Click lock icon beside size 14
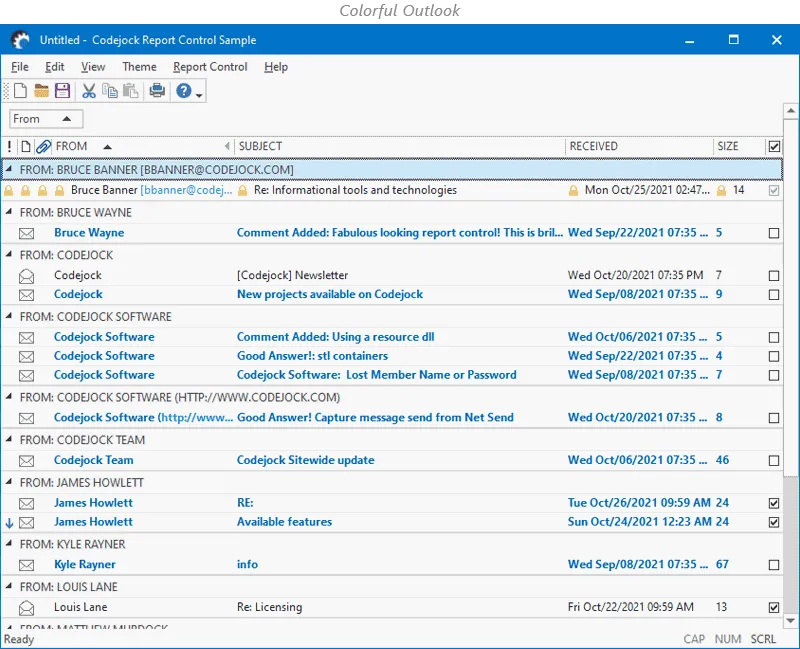Image resolution: width=800 pixels, height=649 pixels. (x=721, y=191)
